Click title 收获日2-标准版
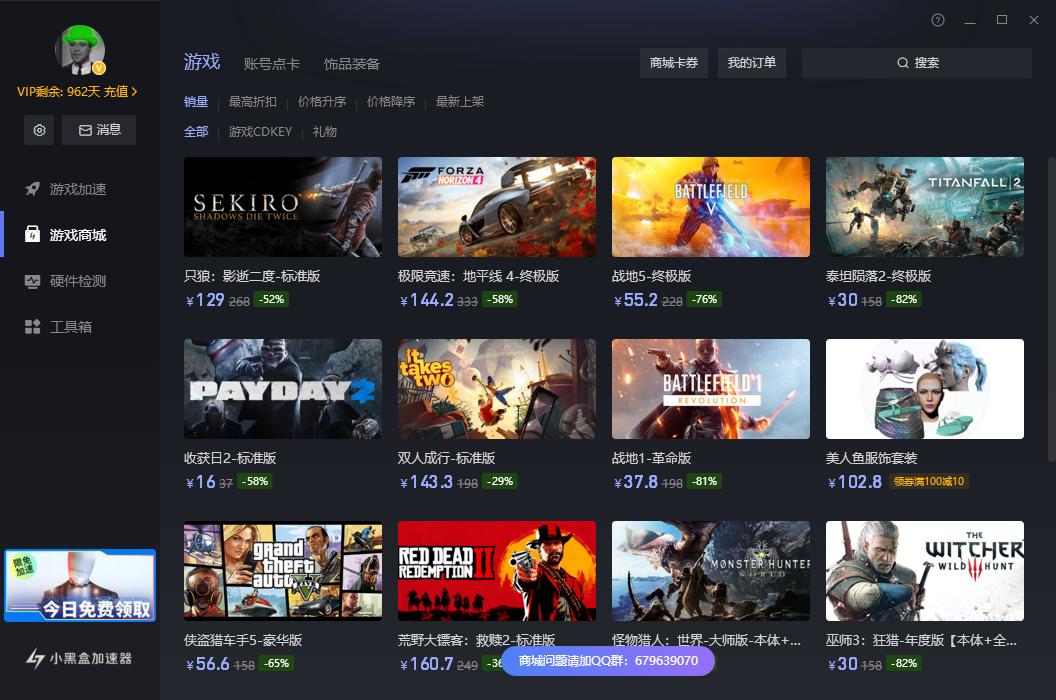This screenshot has width=1056, height=700. [x=230, y=458]
